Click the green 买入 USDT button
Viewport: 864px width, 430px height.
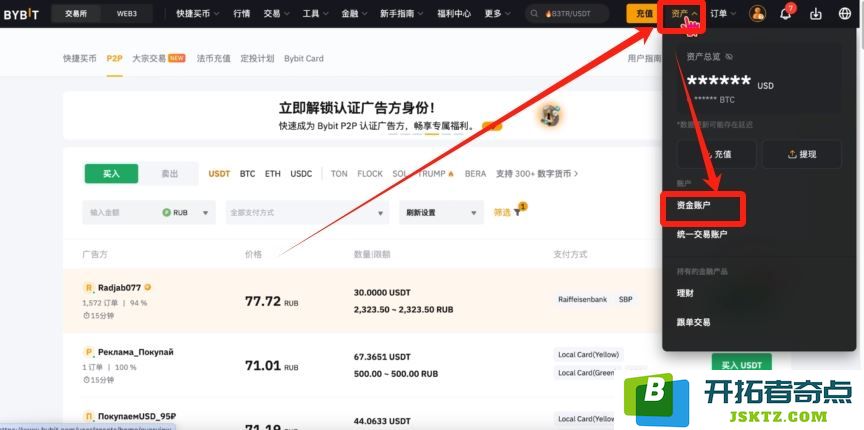[x=742, y=365]
